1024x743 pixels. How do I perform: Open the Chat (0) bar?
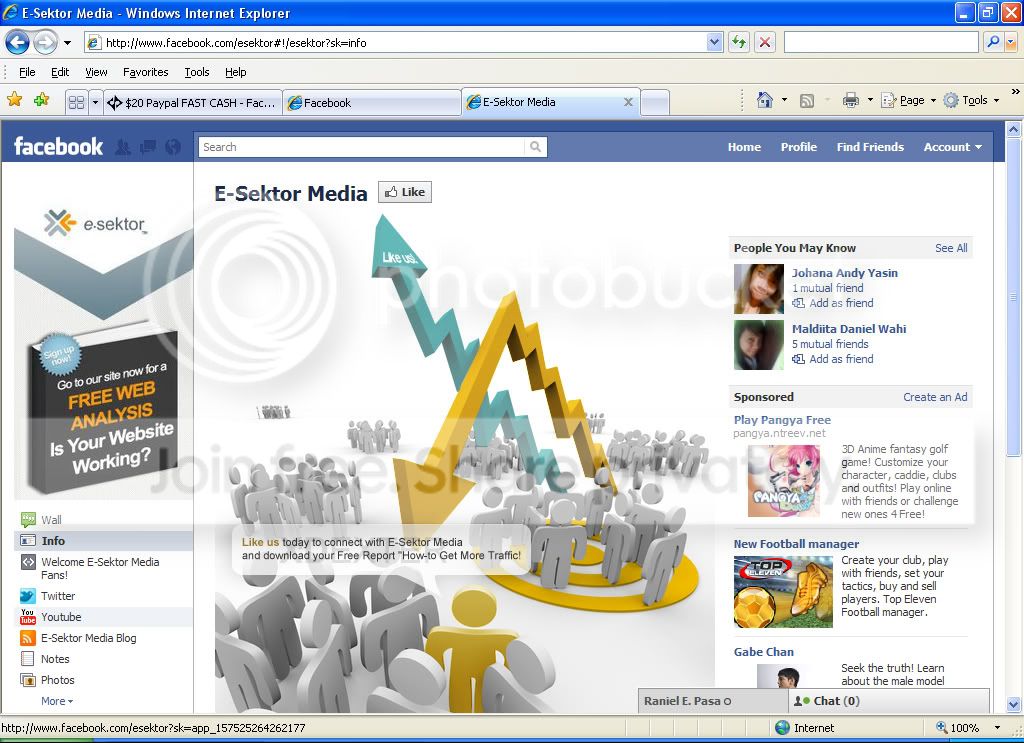889,701
